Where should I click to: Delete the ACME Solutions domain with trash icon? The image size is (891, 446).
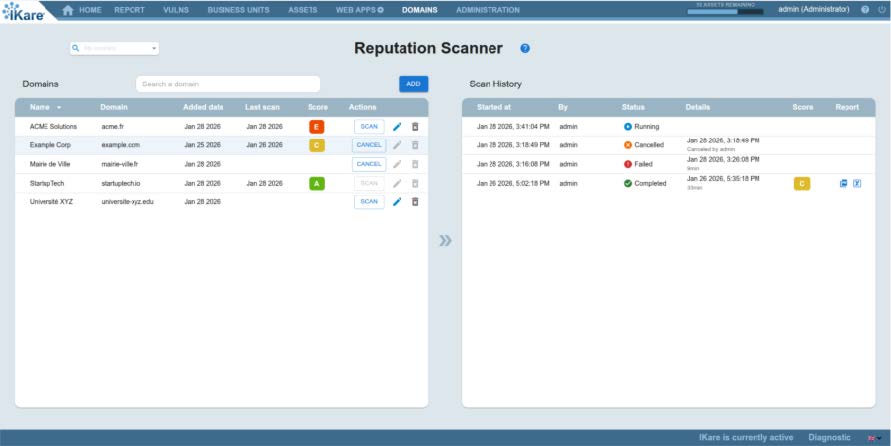tap(415, 127)
